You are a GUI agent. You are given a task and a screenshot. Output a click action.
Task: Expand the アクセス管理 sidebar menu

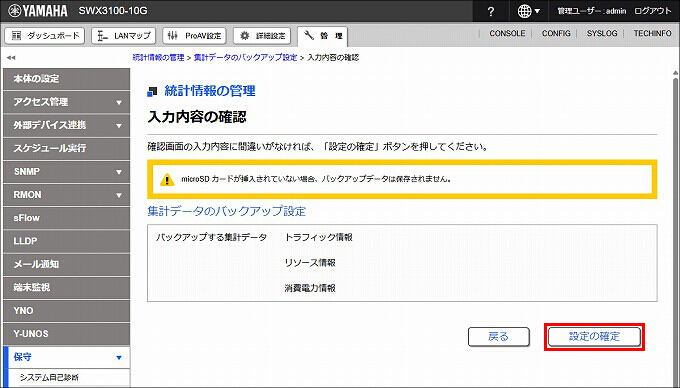66,102
